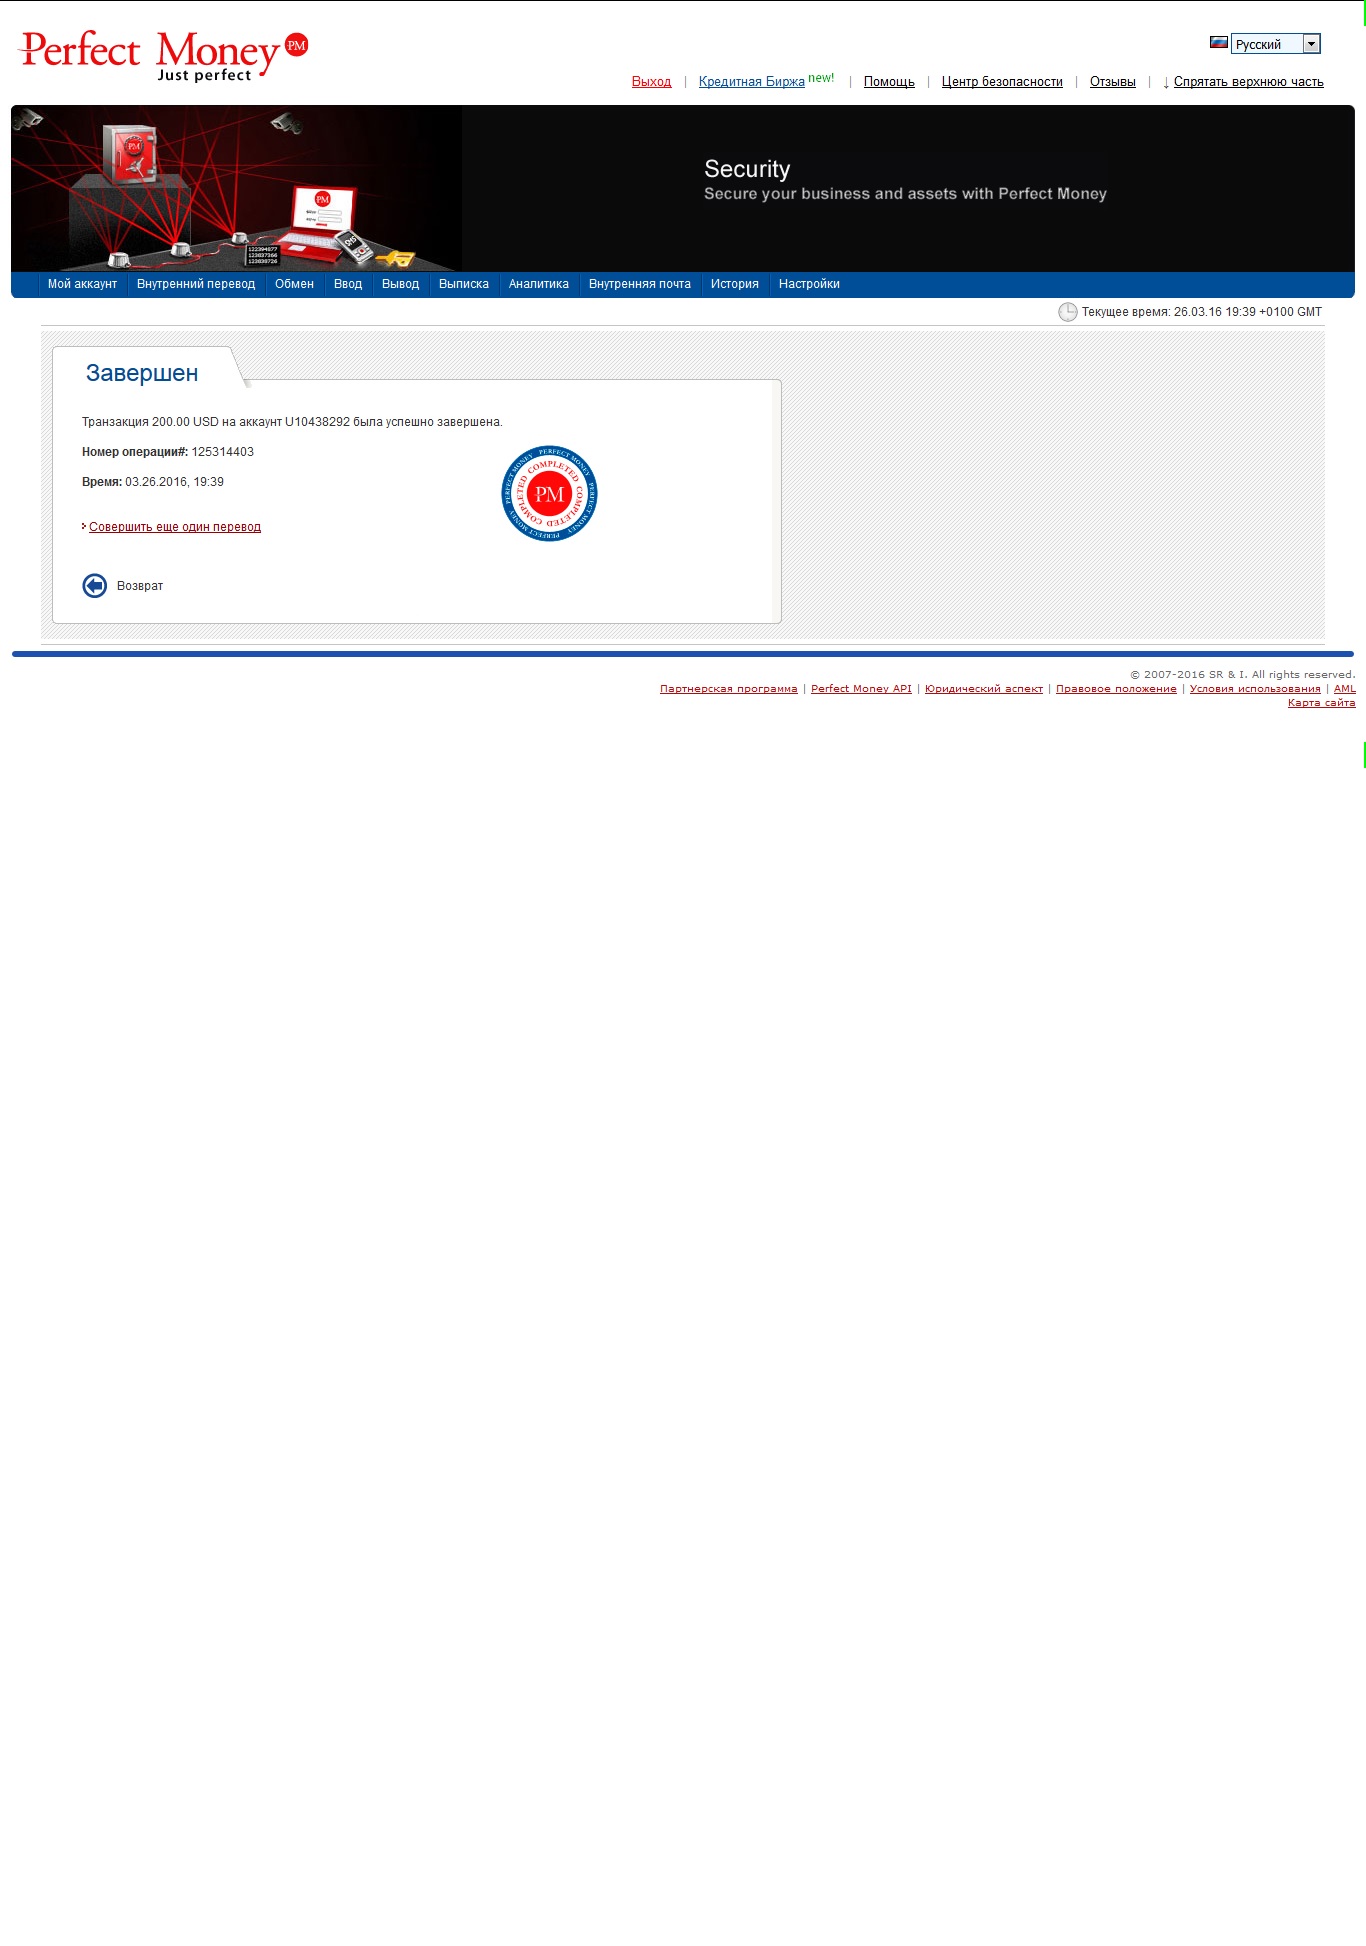1366x1946 pixels.
Task: Click the clock icon beside current time
Action: (1068, 312)
